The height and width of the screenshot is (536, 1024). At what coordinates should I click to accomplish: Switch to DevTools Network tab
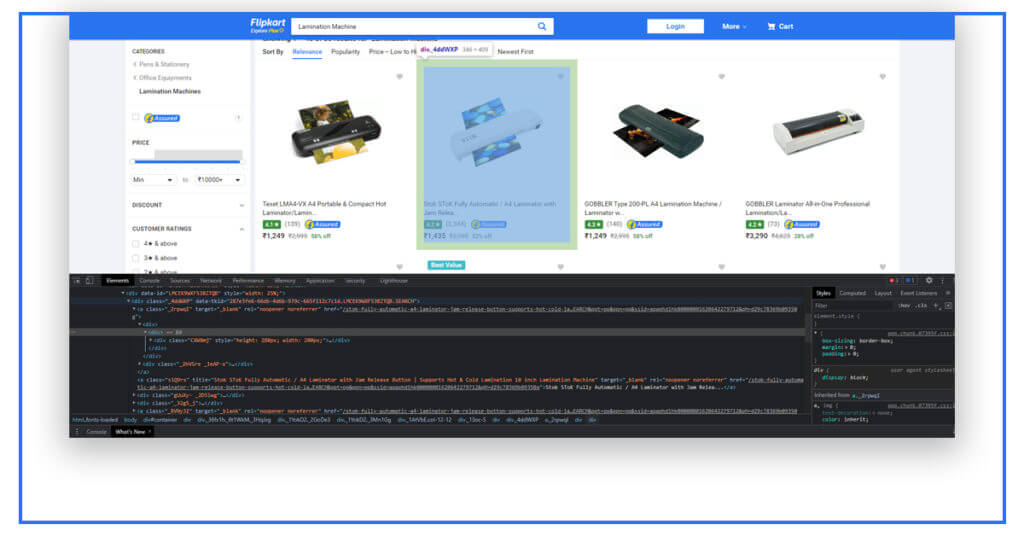pos(211,281)
